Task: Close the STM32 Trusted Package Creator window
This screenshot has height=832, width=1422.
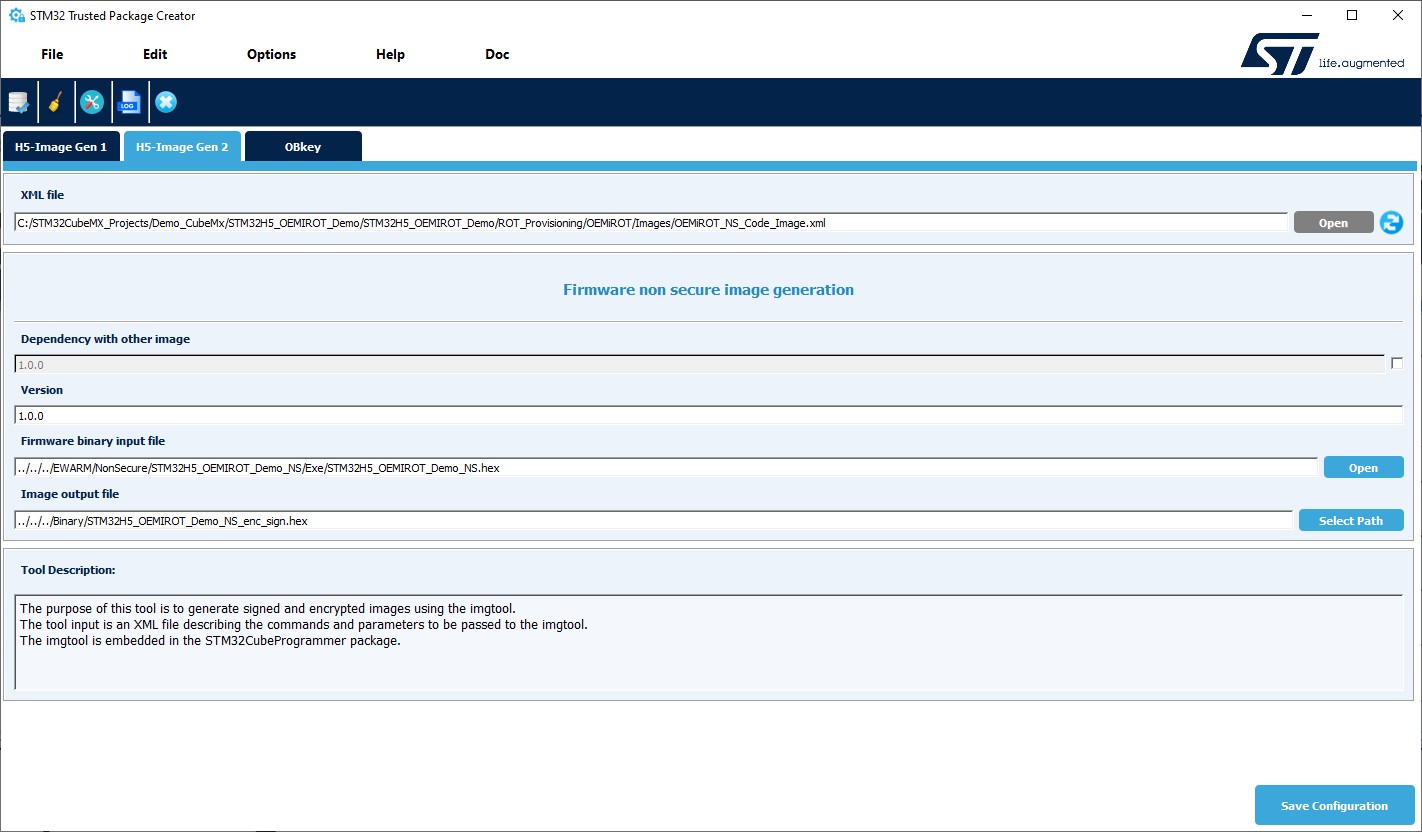Action: (1398, 15)
